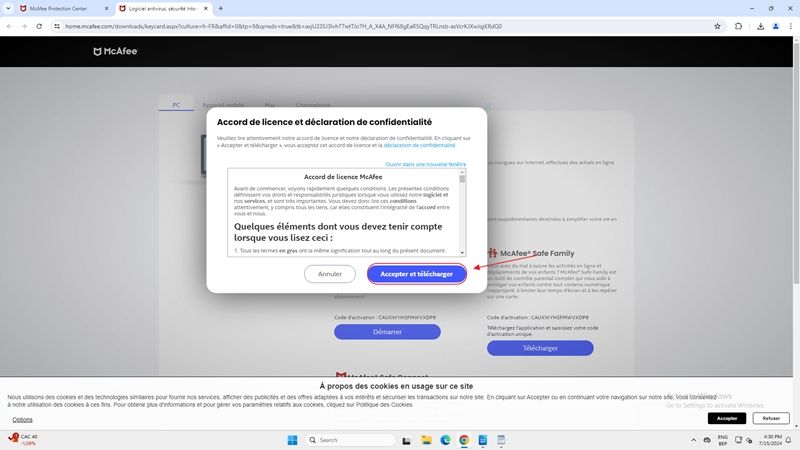
Task: Open Microsoft Edge from taskbar
Action: (445, 440)
